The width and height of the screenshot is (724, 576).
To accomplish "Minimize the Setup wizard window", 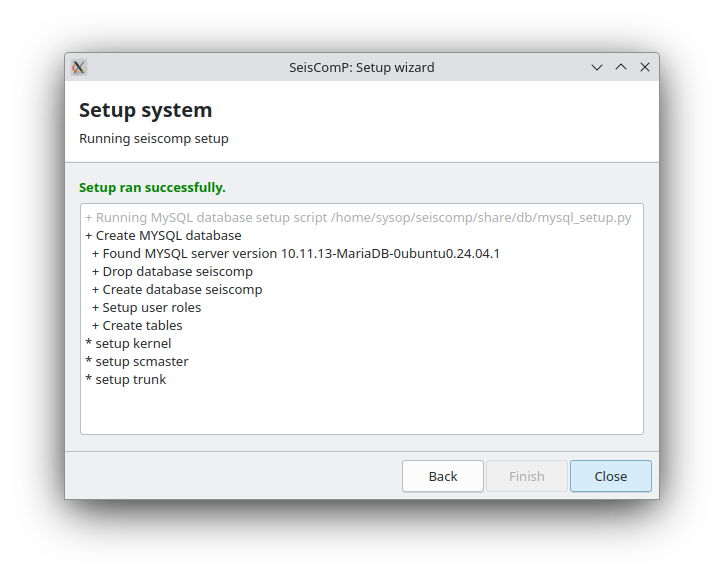I will (597, 67).
